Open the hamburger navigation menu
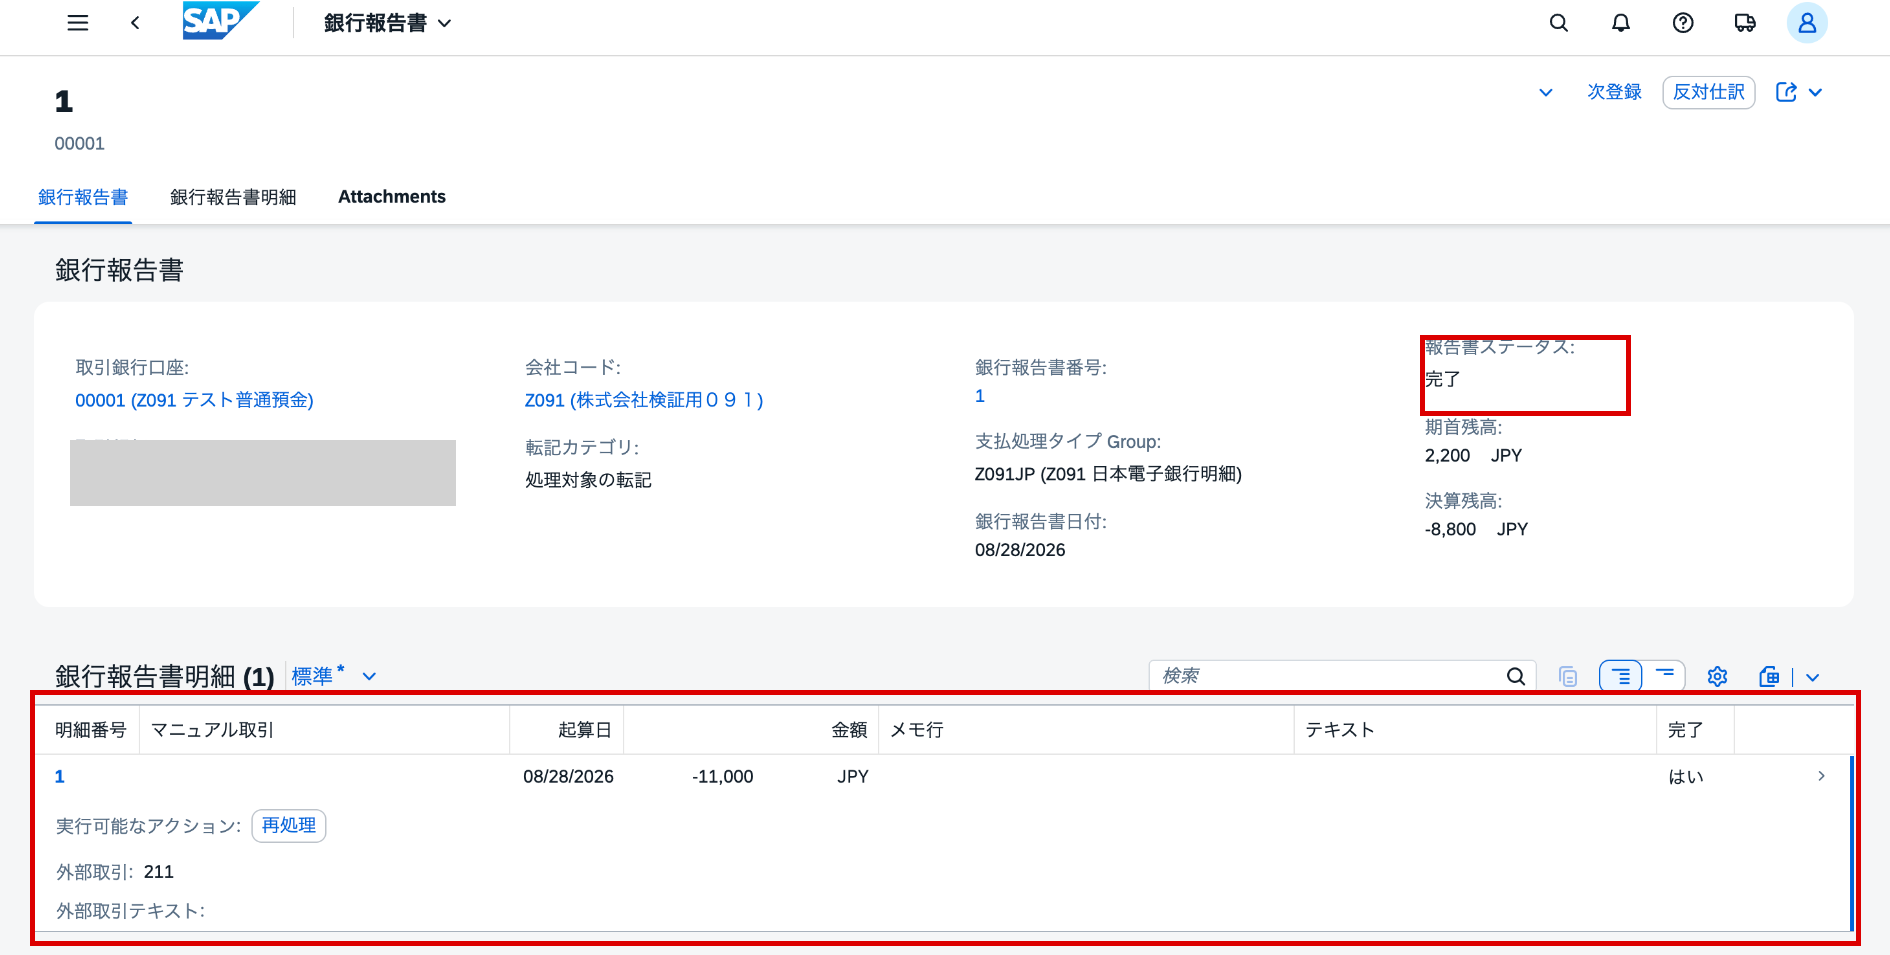Image resolution: width=1890 pixels, height=955 pixels. [x=78, y=23]
